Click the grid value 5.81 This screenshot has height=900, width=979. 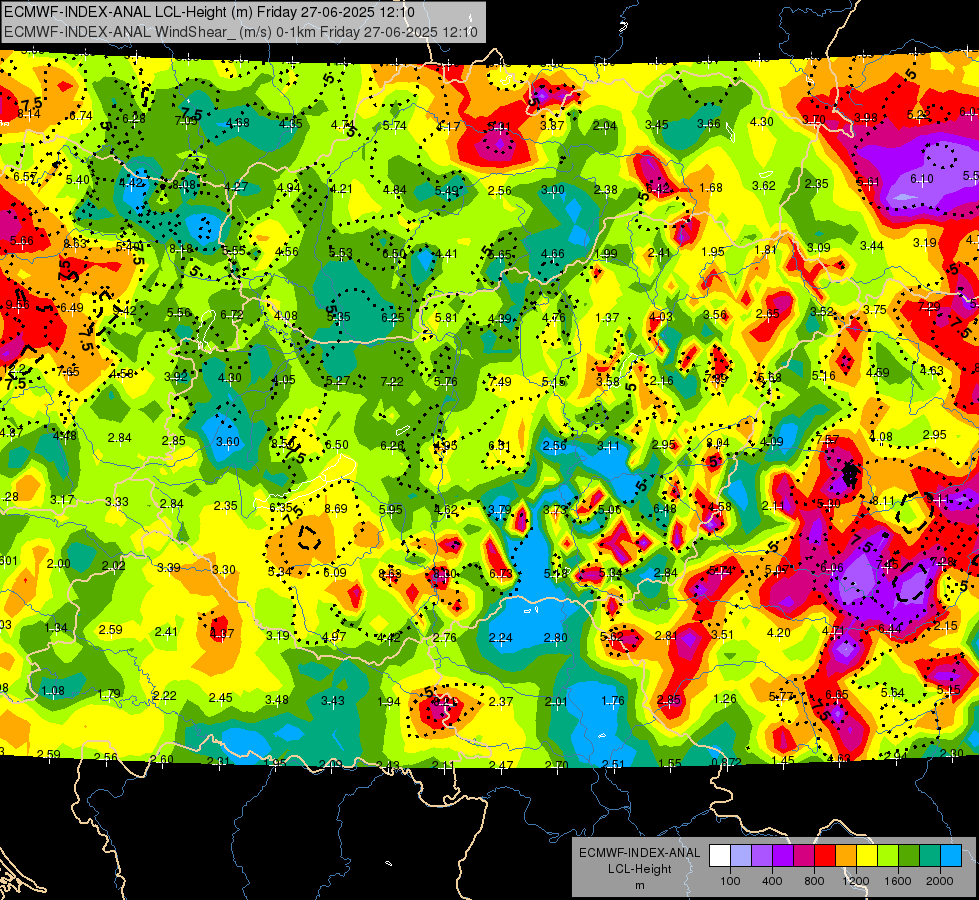click(446, 317)
